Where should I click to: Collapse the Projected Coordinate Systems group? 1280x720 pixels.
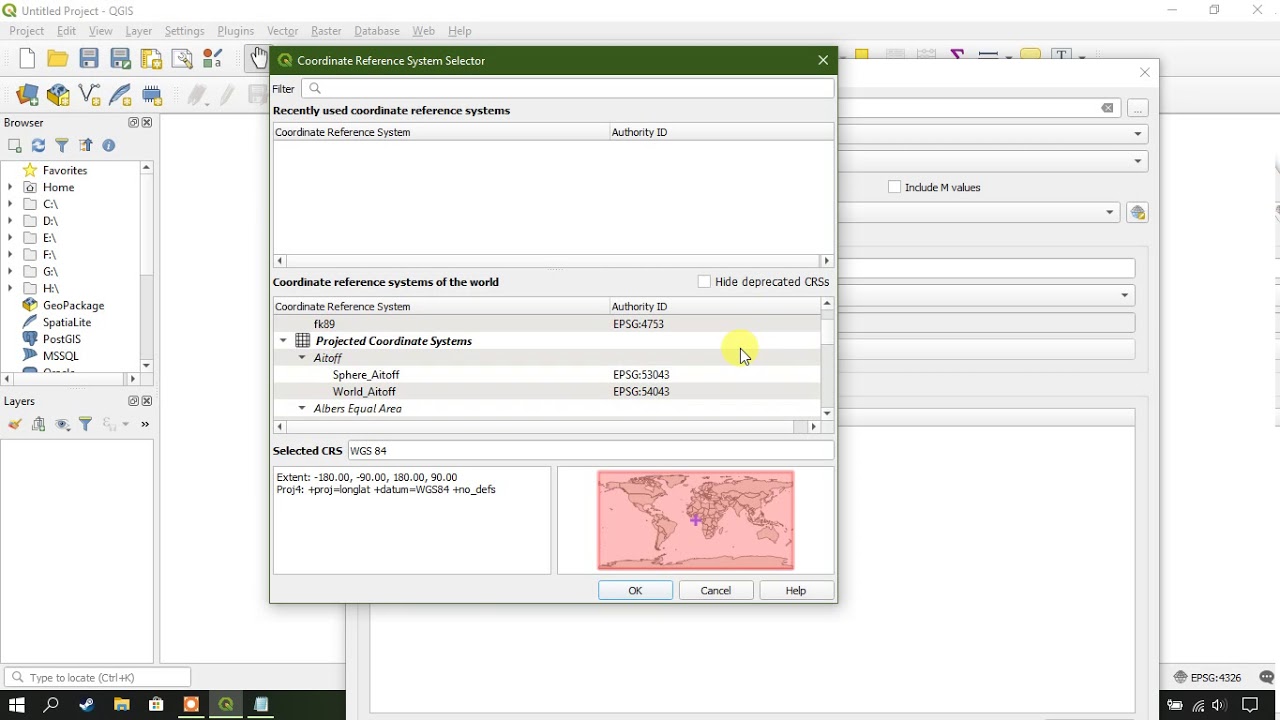[x=283, y=341]
